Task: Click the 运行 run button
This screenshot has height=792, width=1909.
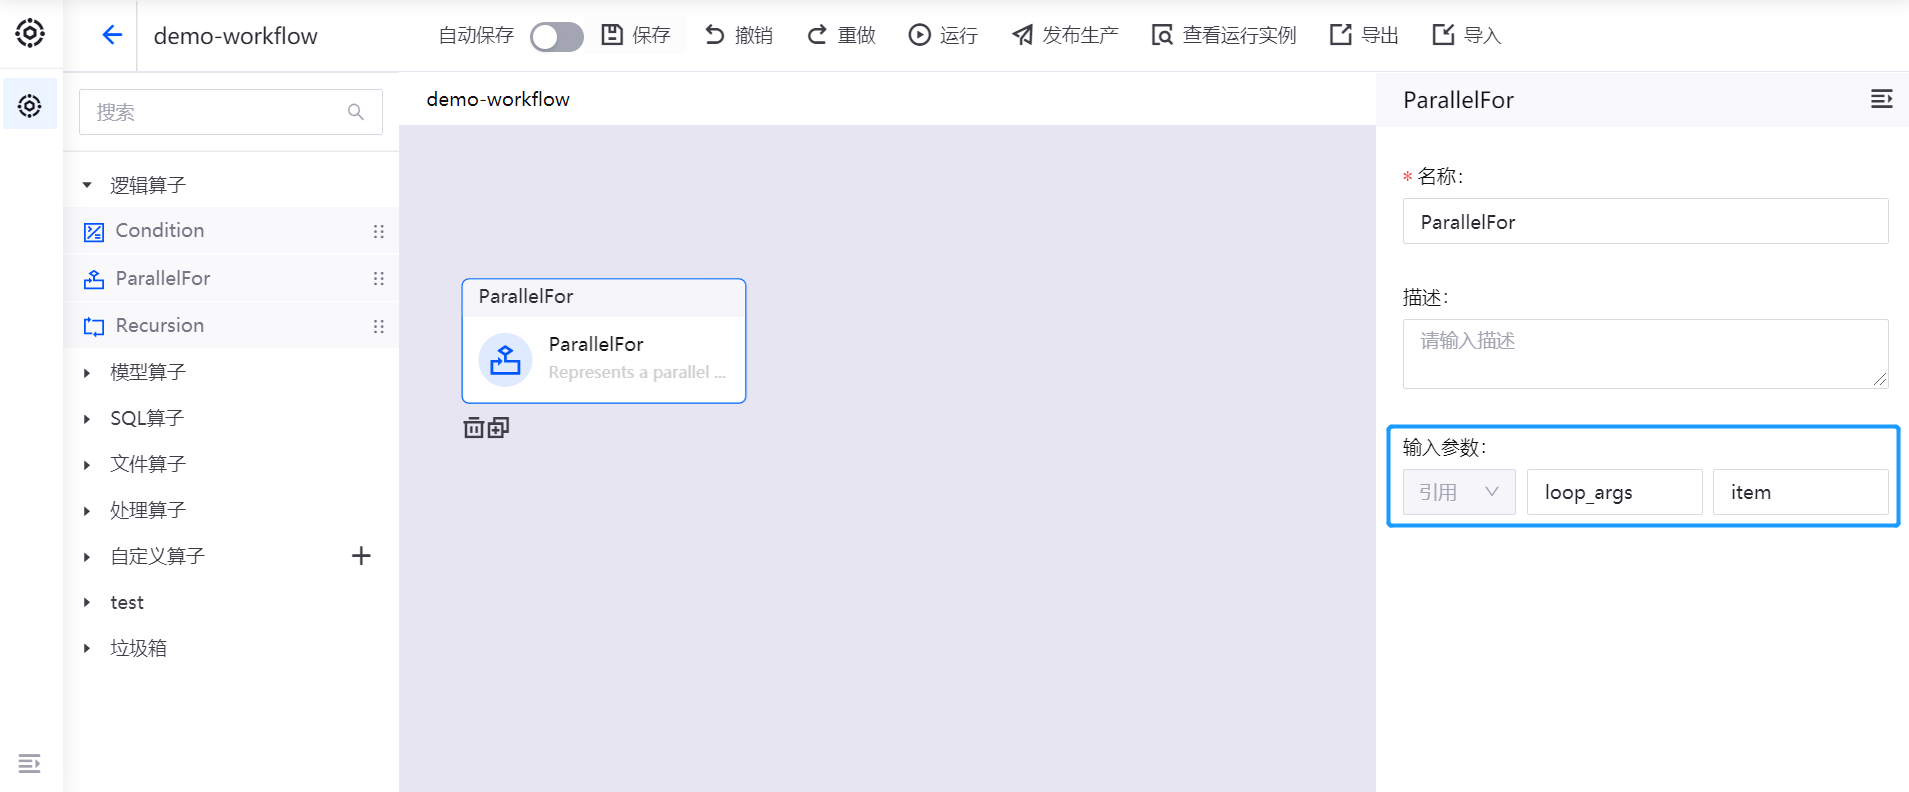Action: pyautogui.click(x=943, y=36)
